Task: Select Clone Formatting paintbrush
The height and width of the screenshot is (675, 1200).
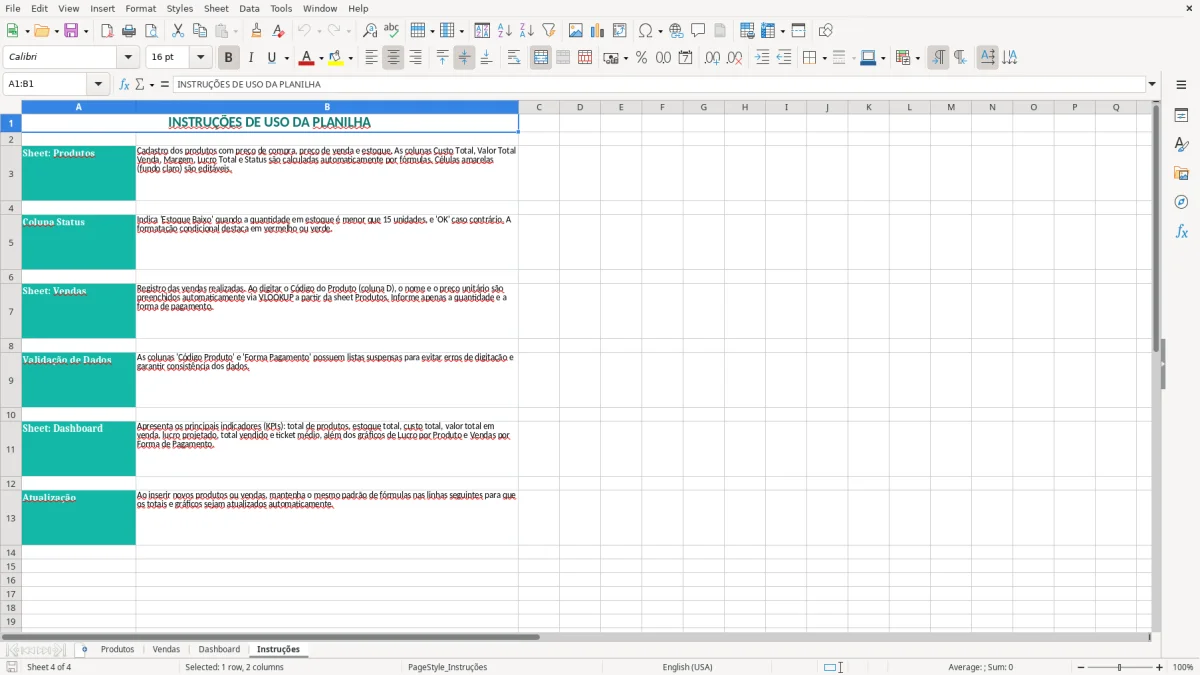Action: point(256,31)
